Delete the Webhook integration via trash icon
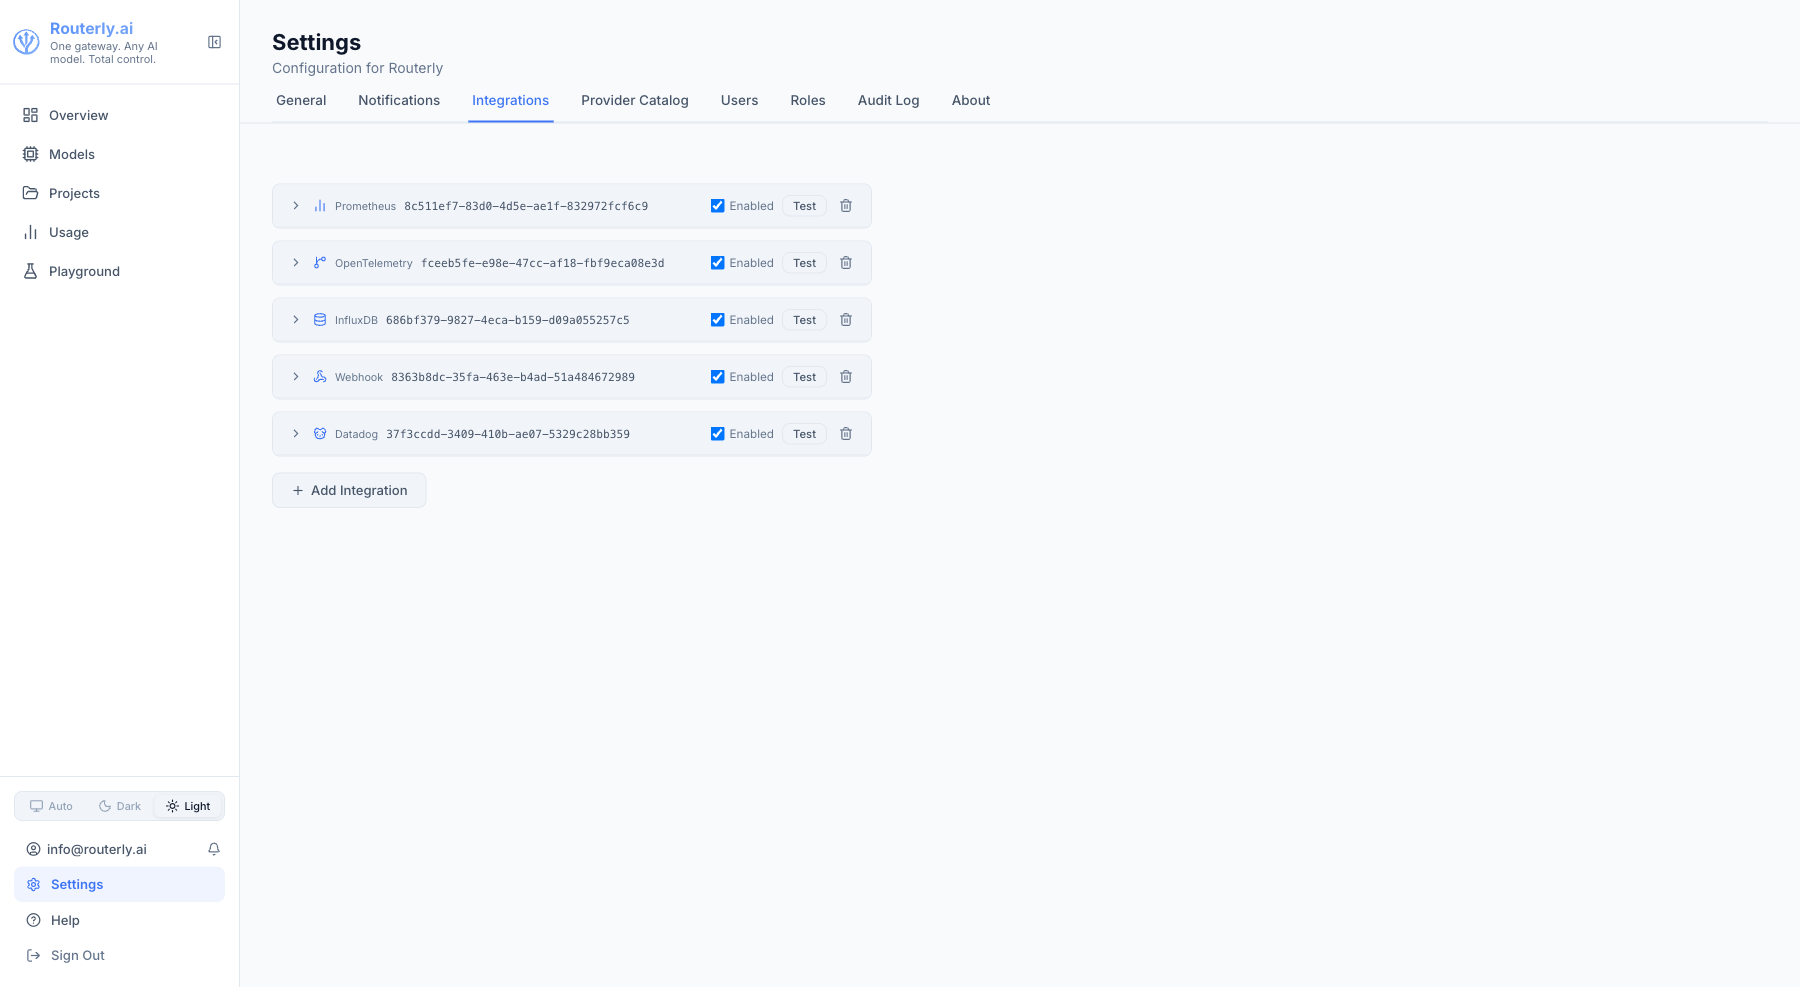The height and width of the screenshot is (987, 1800). click(x=846, y=377)
